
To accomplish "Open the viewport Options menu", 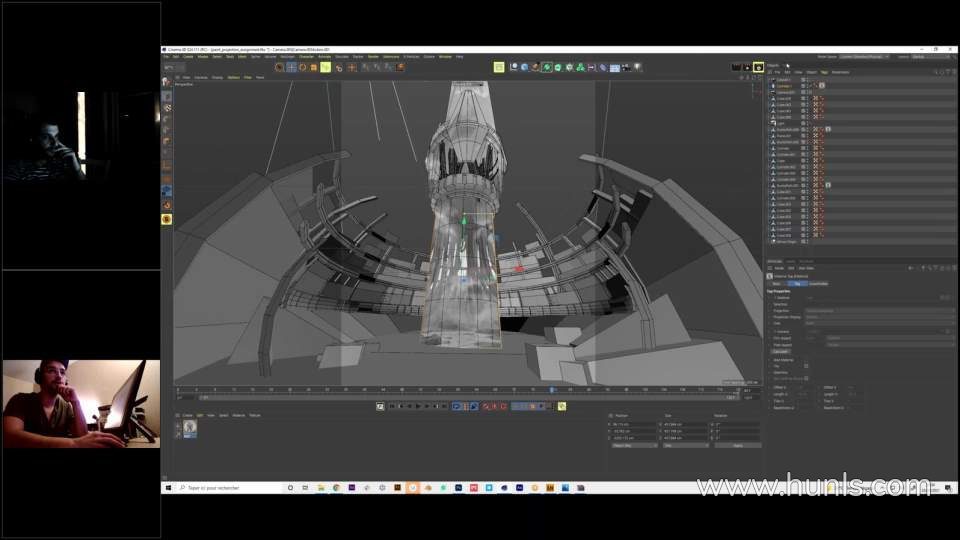I will click(x=233, y=78).
